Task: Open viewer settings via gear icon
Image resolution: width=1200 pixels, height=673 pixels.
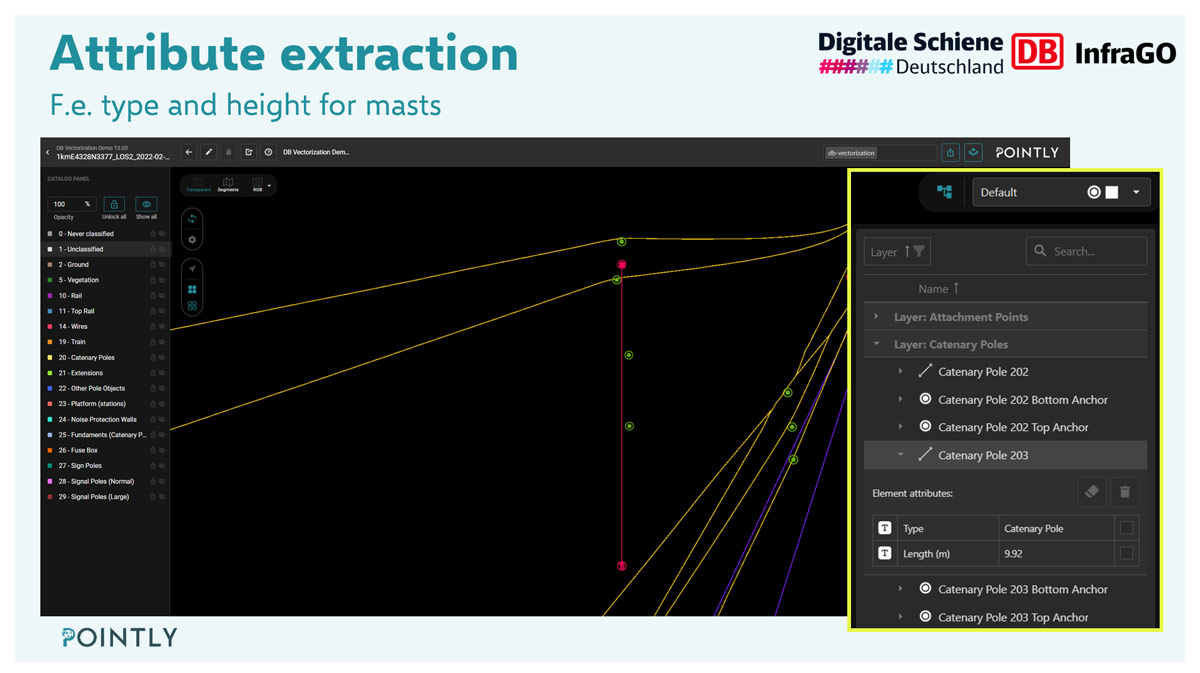Action: pos(192,239)
